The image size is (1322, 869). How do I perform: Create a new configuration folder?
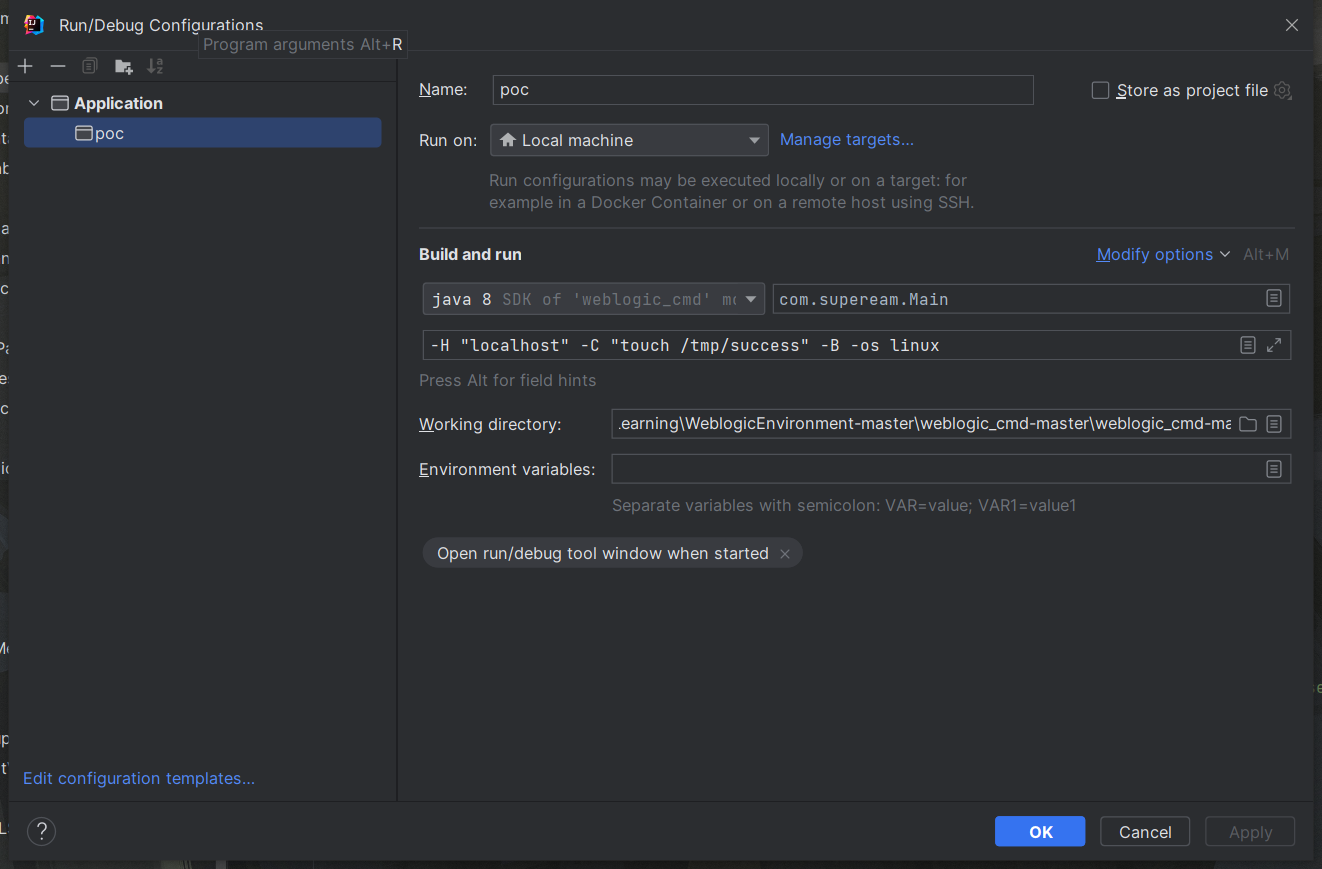tap(123, 66)
